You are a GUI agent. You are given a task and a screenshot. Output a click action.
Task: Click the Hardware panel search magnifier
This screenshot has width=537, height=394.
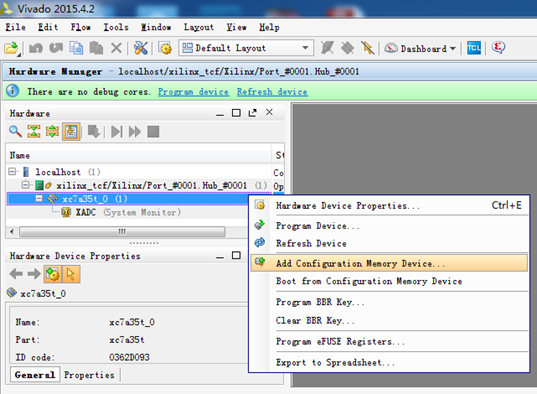tap(15, 131)
